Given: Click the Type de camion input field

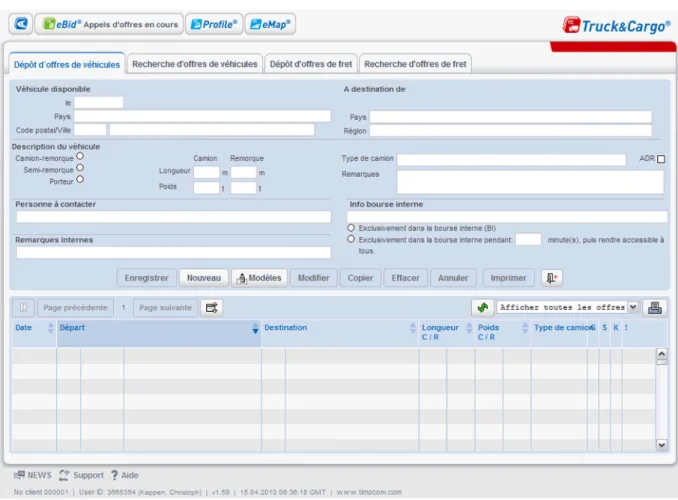Looking at the screenshot, I should (511, 160).
